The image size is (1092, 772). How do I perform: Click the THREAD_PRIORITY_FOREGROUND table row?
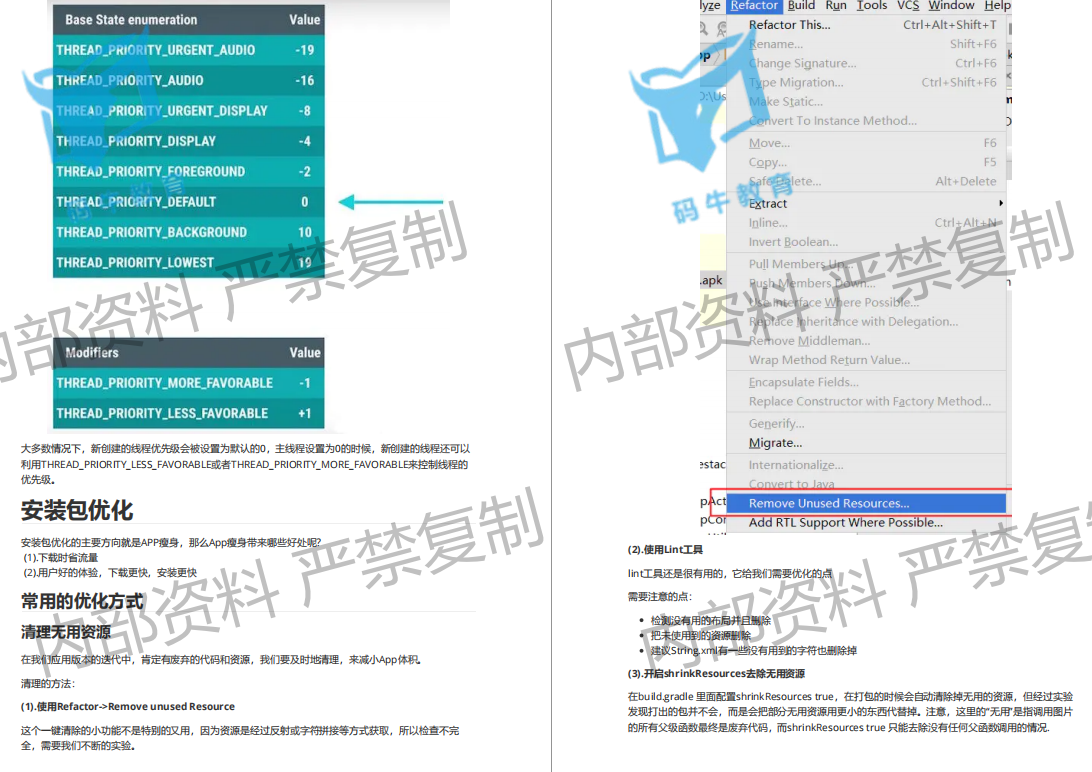(189, 171)
